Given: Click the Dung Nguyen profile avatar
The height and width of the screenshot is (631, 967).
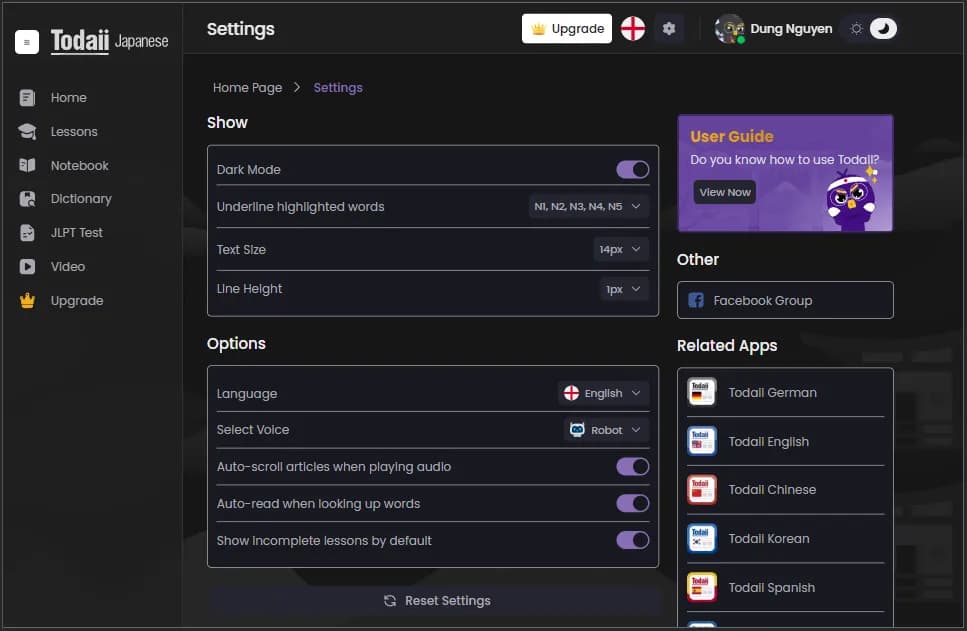Looking at the screenshot, I should point(729,29).
